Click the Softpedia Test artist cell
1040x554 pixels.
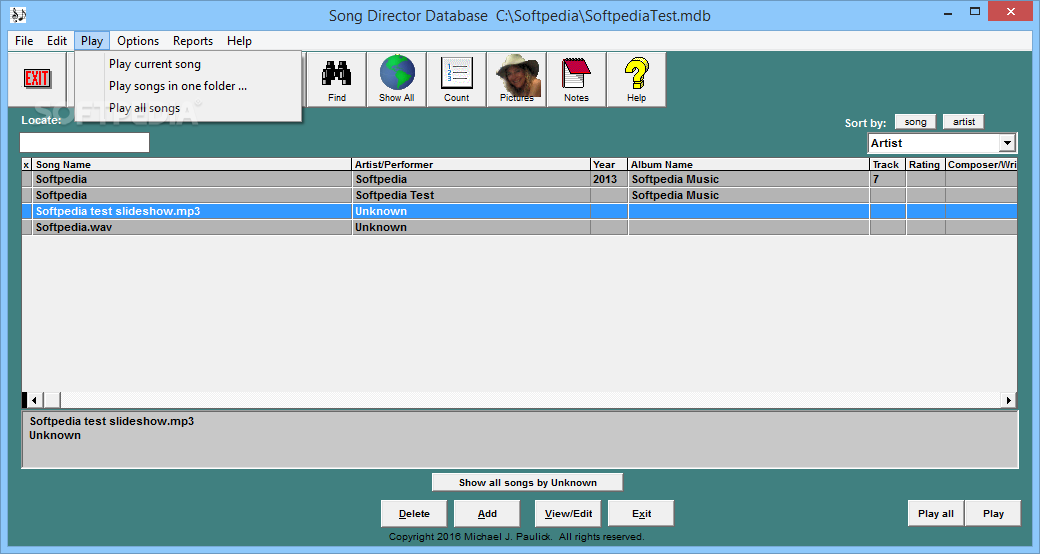click(471, 195)
